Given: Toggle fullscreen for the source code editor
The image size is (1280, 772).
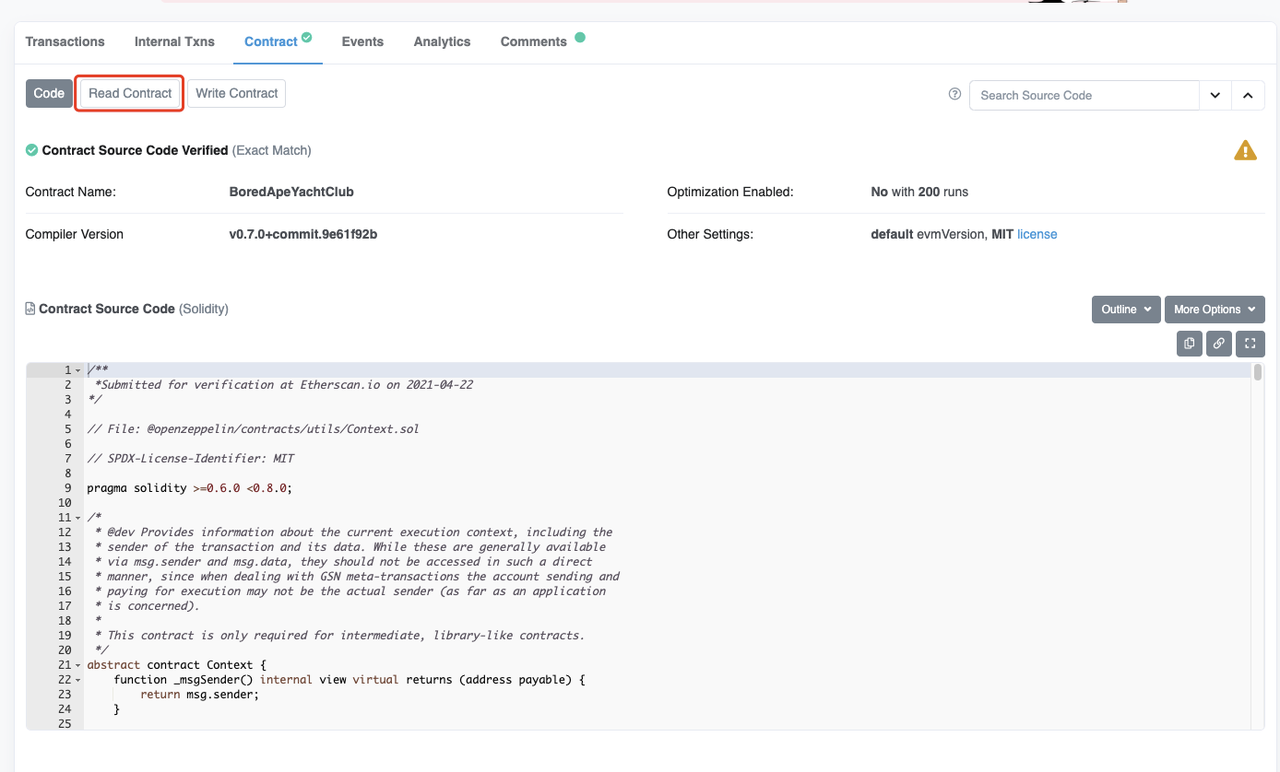Looking at the screenshot, I should click(x=1250, y=343).
